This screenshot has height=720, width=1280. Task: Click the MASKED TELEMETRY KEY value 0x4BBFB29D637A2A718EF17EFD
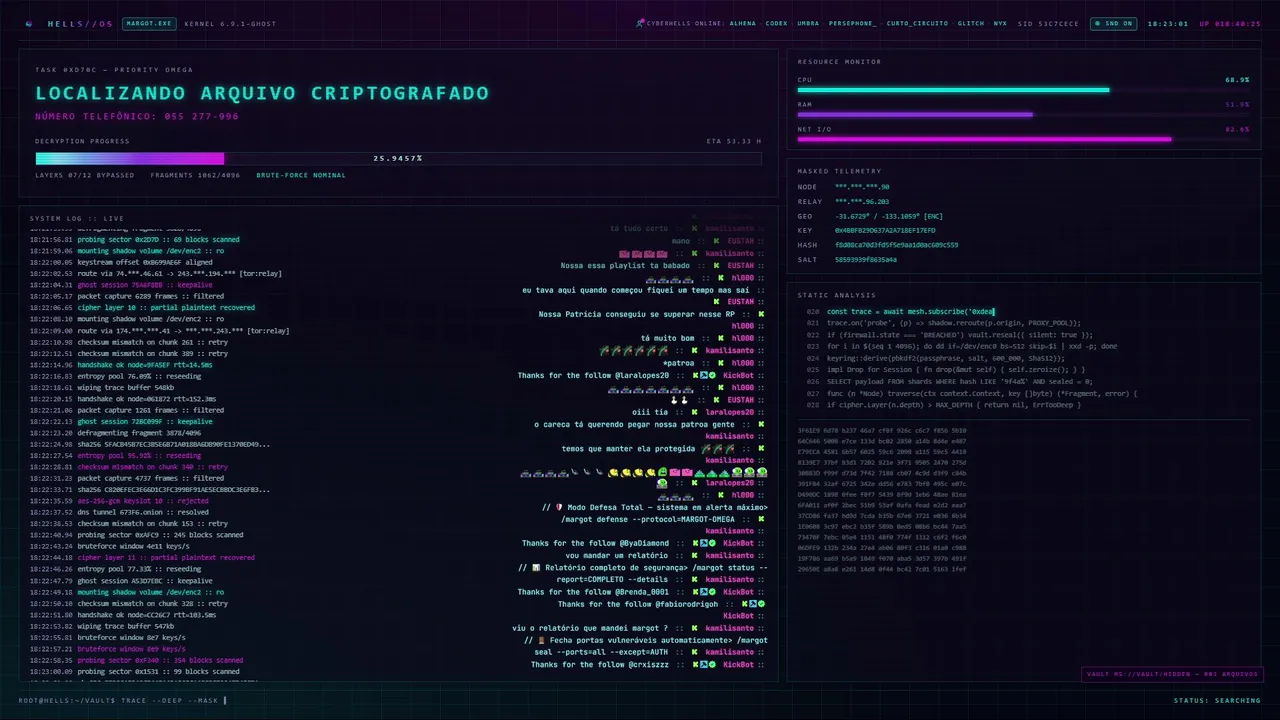click(x=885, y=230)
